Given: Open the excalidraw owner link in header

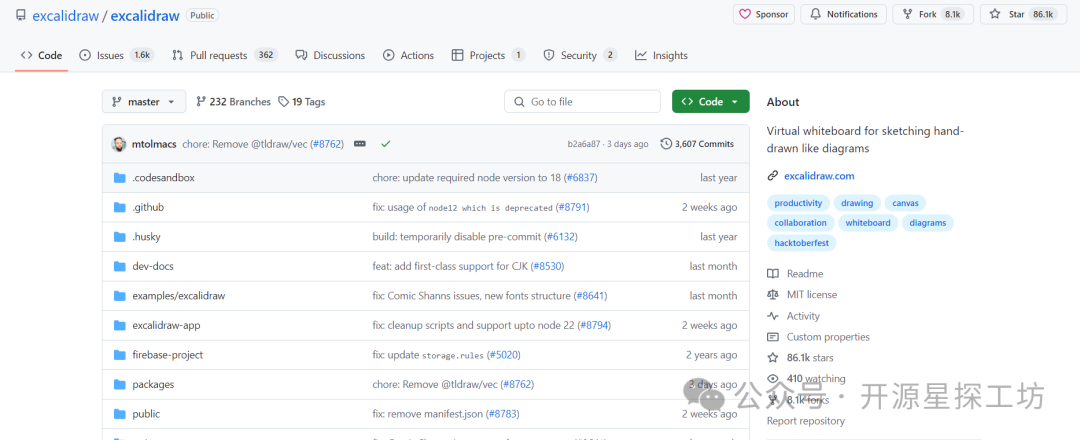Looking at the screenshot, I should point(65,15).
